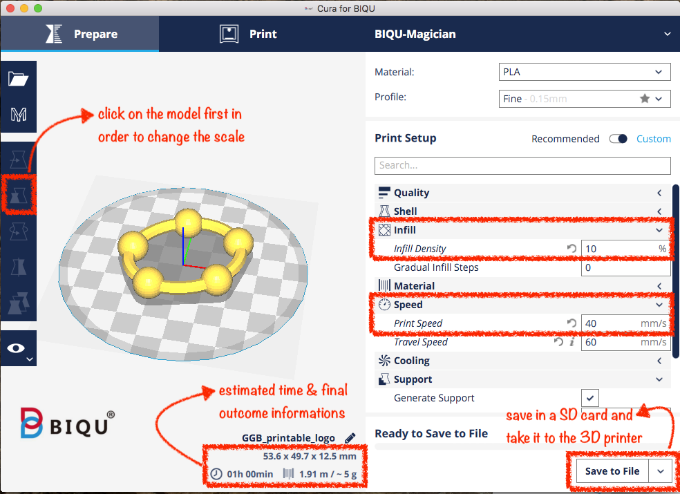This screenshot has width=680, height=494.
Task: Reset Travel Speed with the undo arrow
Action: pos(559,342)
